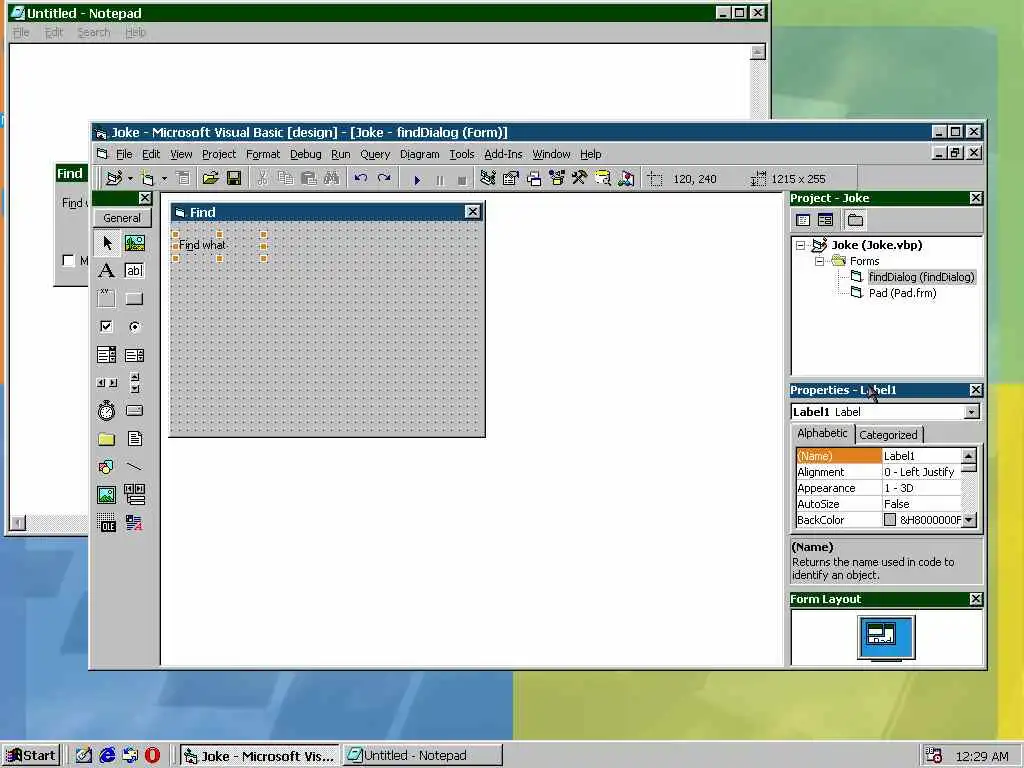Open the Label1 object dropdown in Properties
This screenshot has height=768, width=1024.
pos(971,412)
